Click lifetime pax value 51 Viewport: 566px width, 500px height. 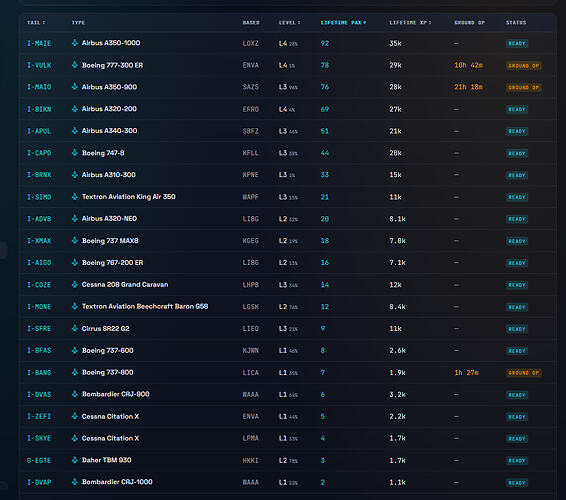click(x=325, y=131)
